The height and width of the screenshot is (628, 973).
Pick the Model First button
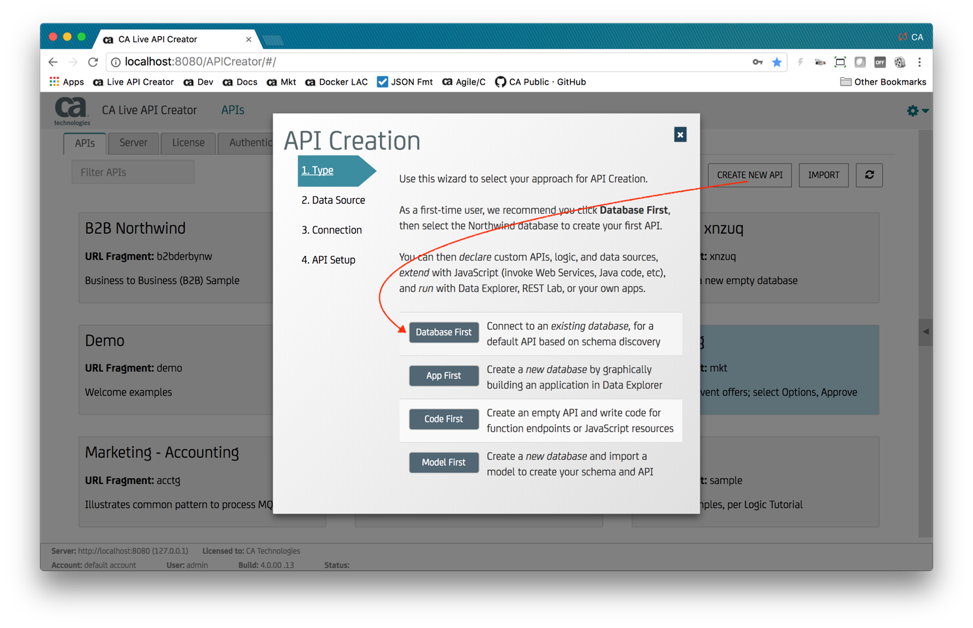[444, 463]
